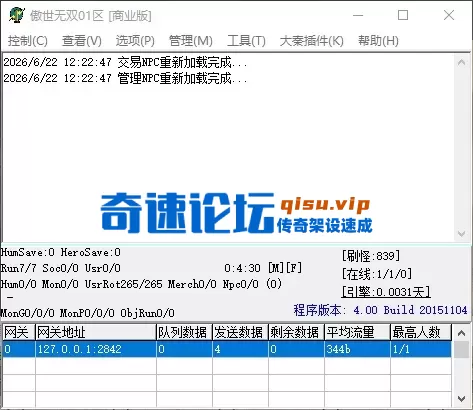Open the 选项(P) menu

(135, 41)
